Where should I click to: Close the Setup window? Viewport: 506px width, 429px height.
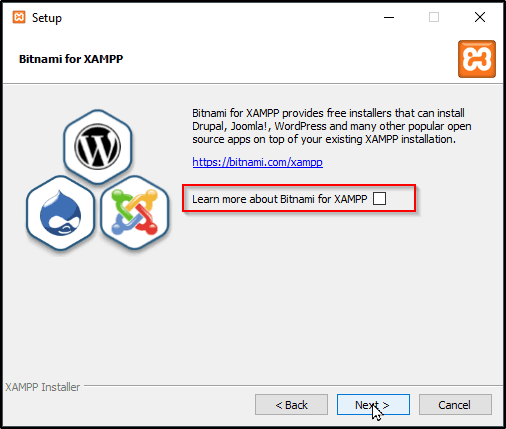pyautogui.click(x=480, y=17)
